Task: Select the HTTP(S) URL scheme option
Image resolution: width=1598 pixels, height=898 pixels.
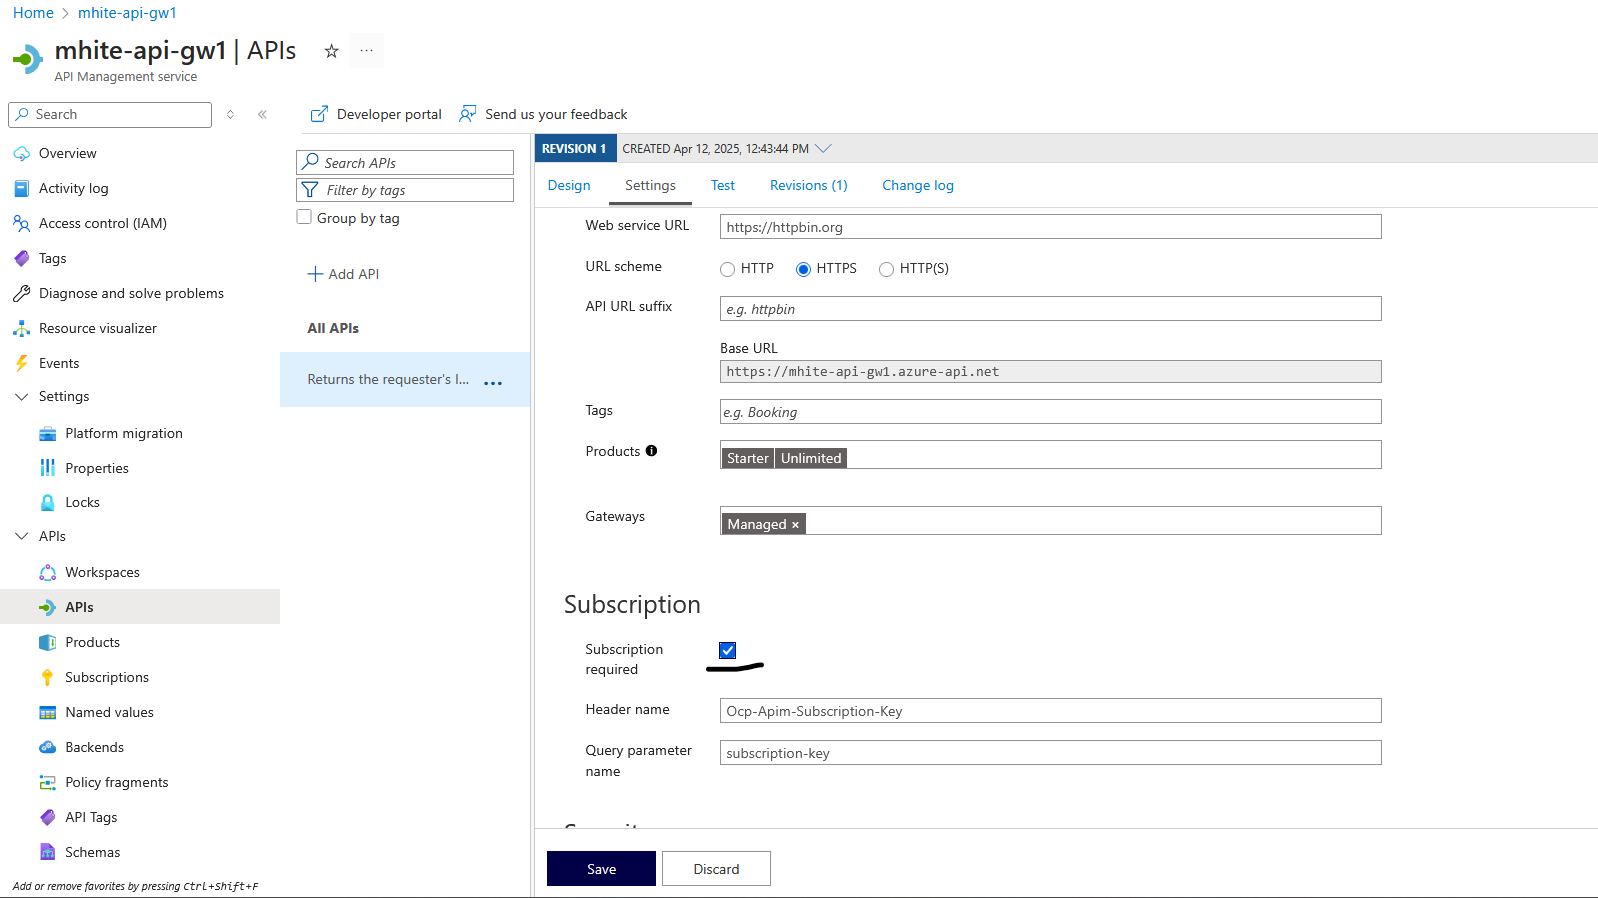Action: click(x=886, y=269)
